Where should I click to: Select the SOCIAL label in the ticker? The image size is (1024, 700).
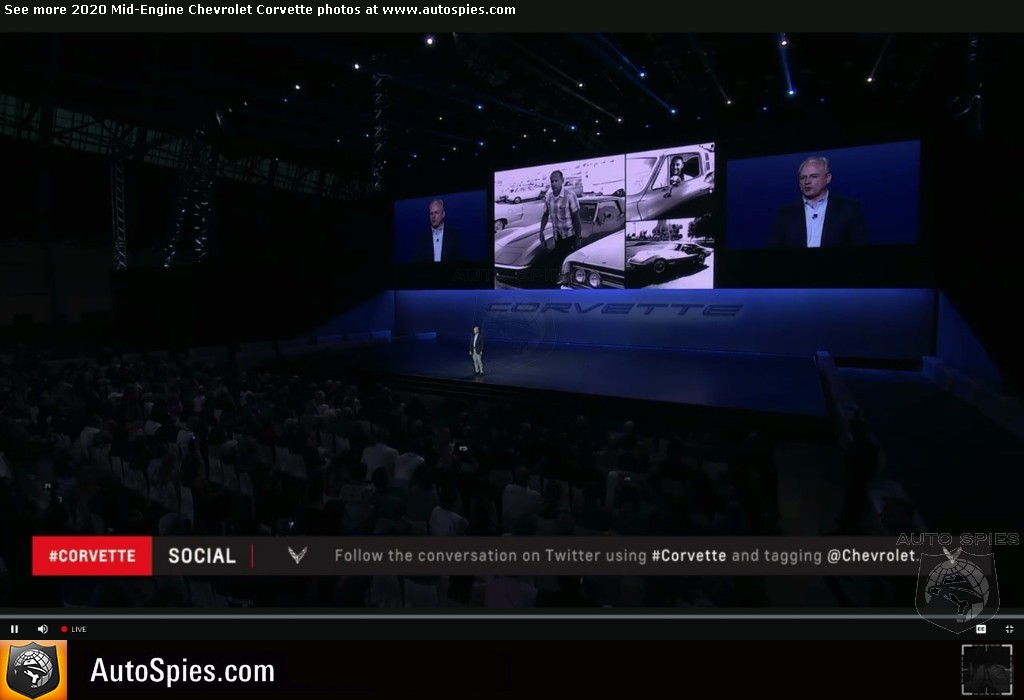201,556
